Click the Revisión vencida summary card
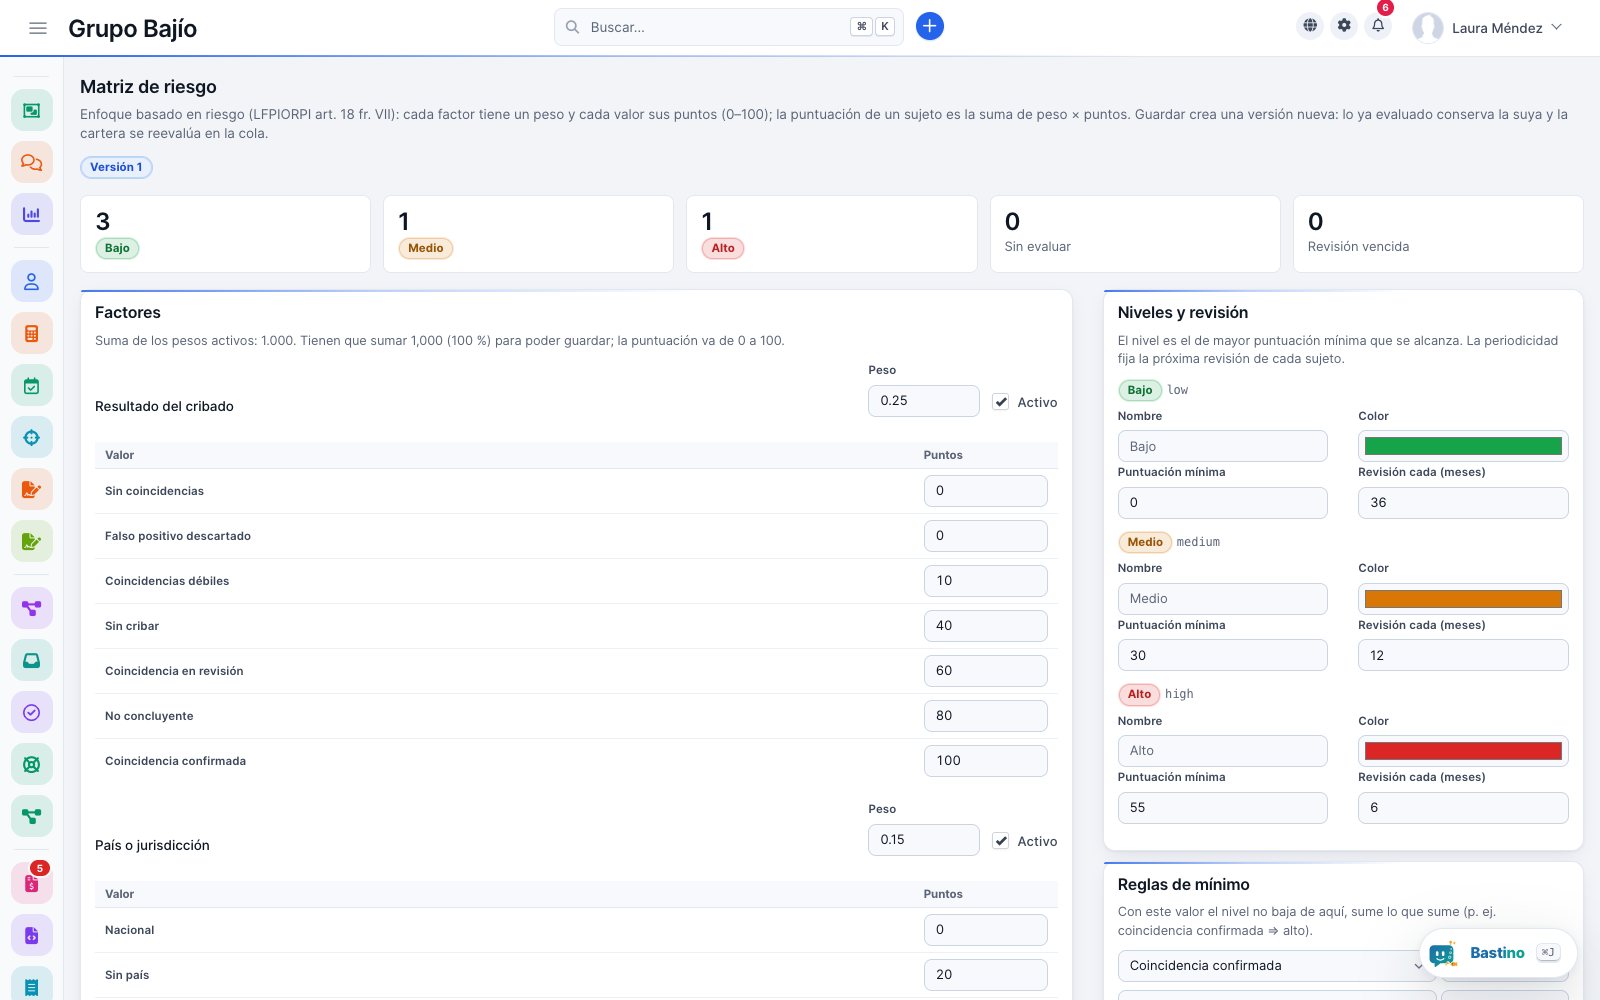This screenshot has width=1600, height=1000. click(x=1438, y=234)
